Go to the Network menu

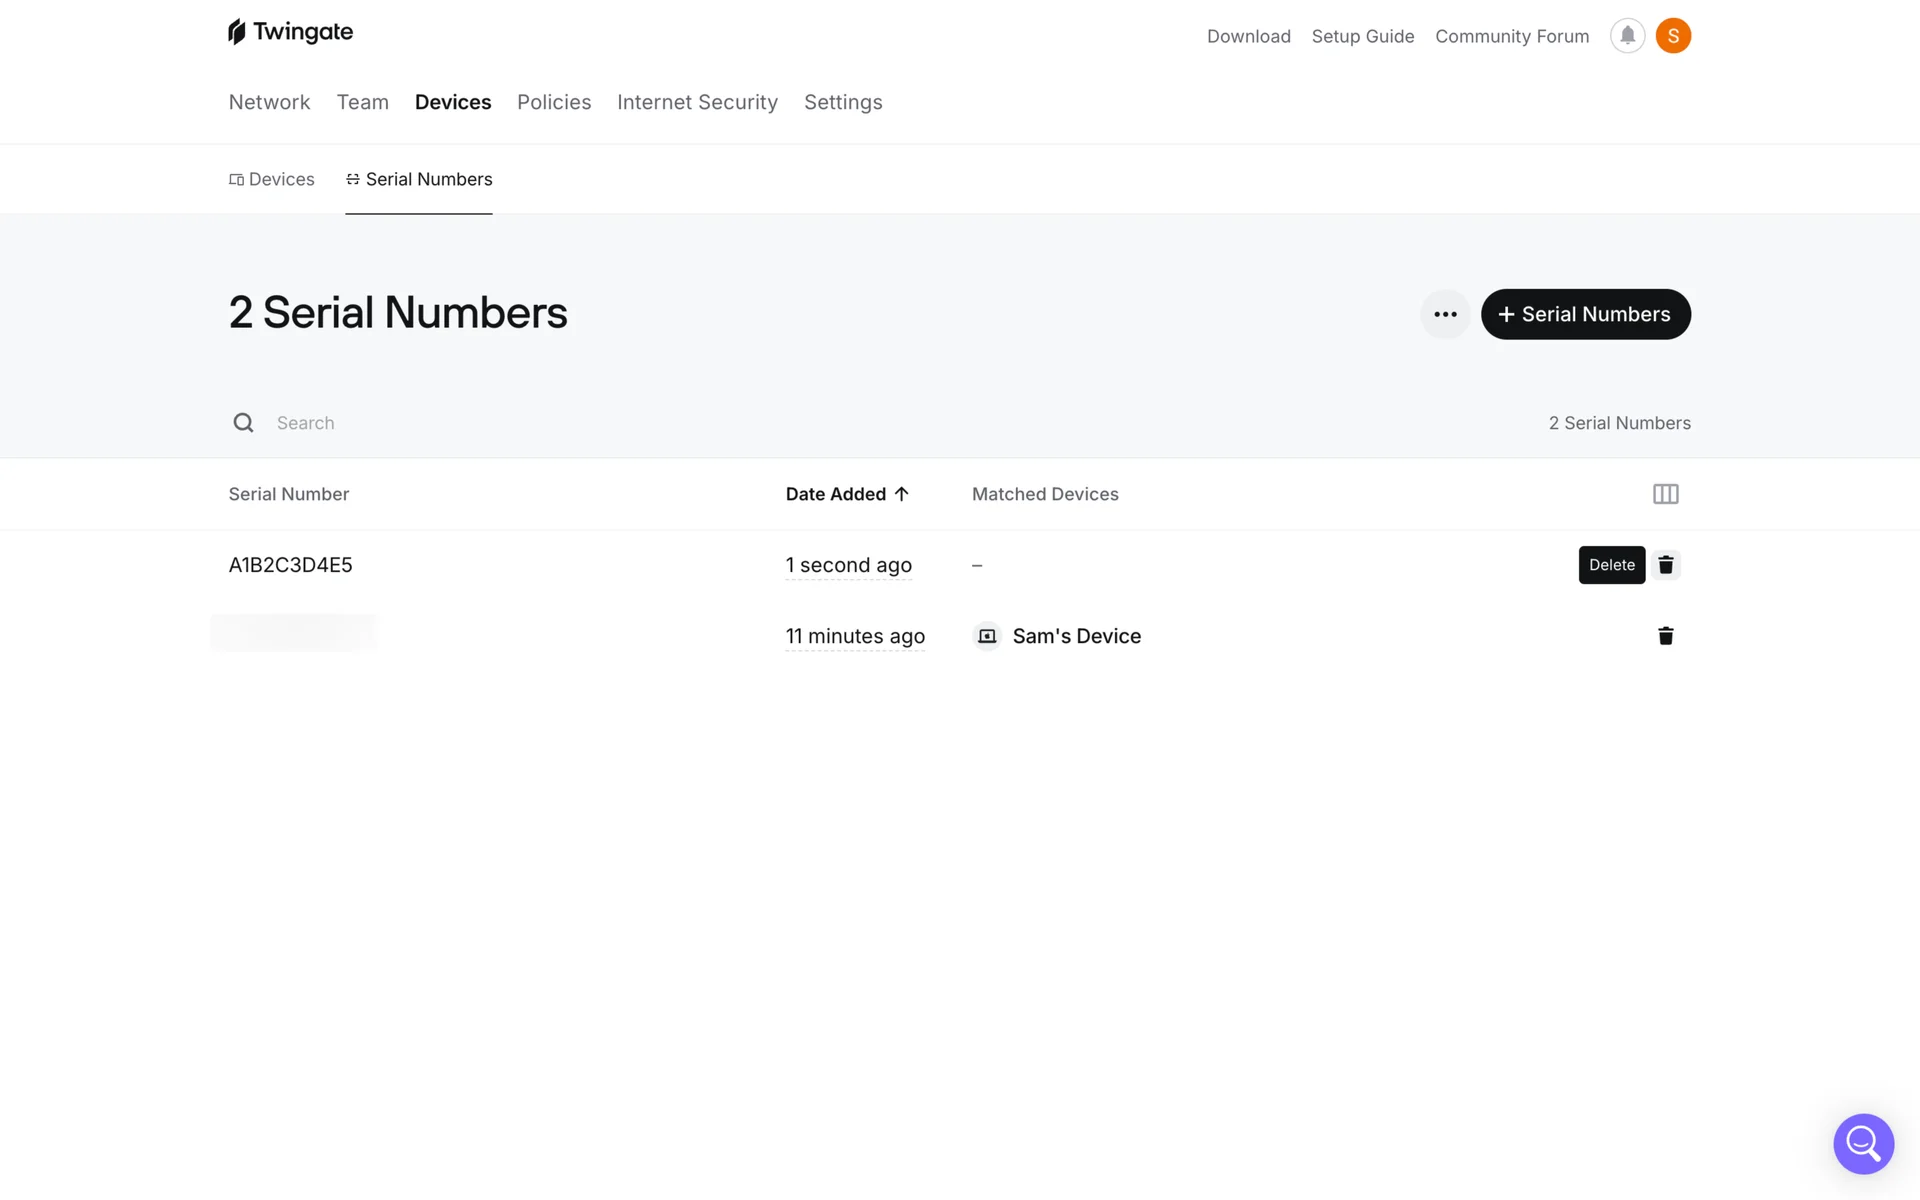pos(269,102)
